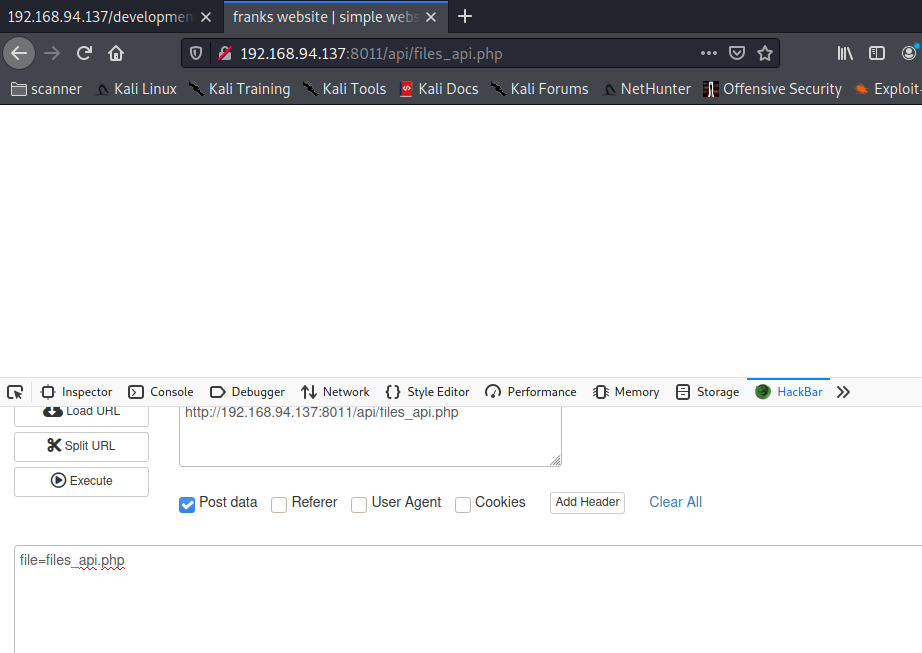Close the 192.168.94.137/developmen tab
922x653 pixels.
point(206,17)
